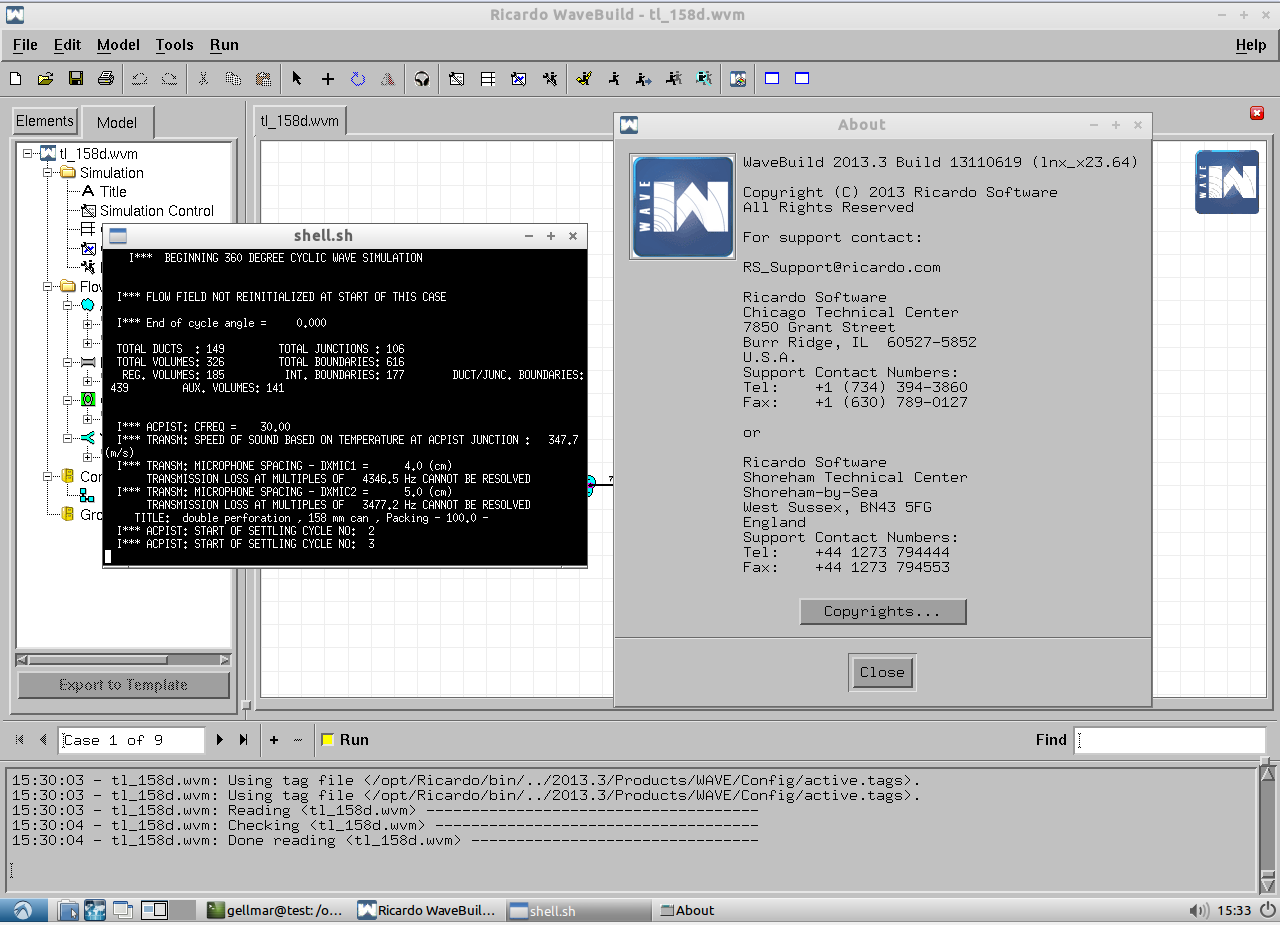1280x925 pixels.
Task: Click the Find input field
Action: pyautogui.click(x=1170, y=740)
